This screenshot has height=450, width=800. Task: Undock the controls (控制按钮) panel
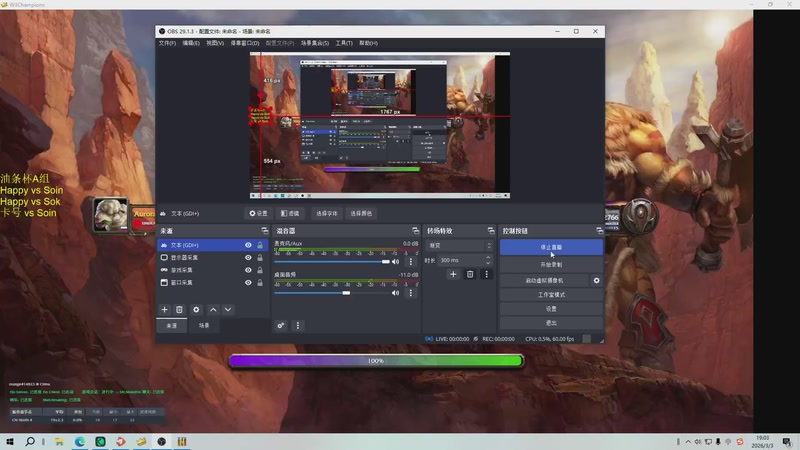click(x=599, y=231)
